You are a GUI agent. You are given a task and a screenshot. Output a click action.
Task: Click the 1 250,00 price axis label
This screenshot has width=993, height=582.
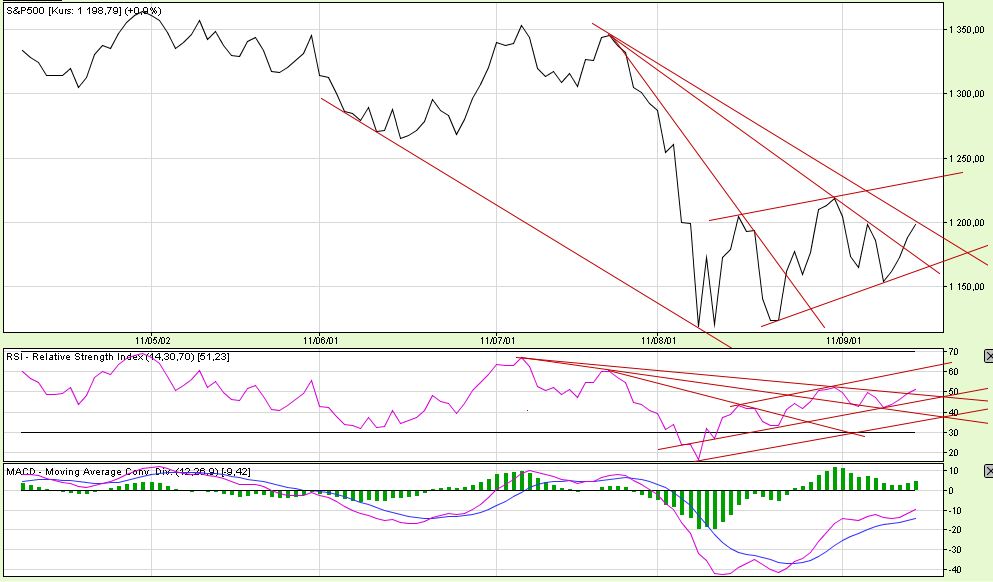tap(967, 158)
